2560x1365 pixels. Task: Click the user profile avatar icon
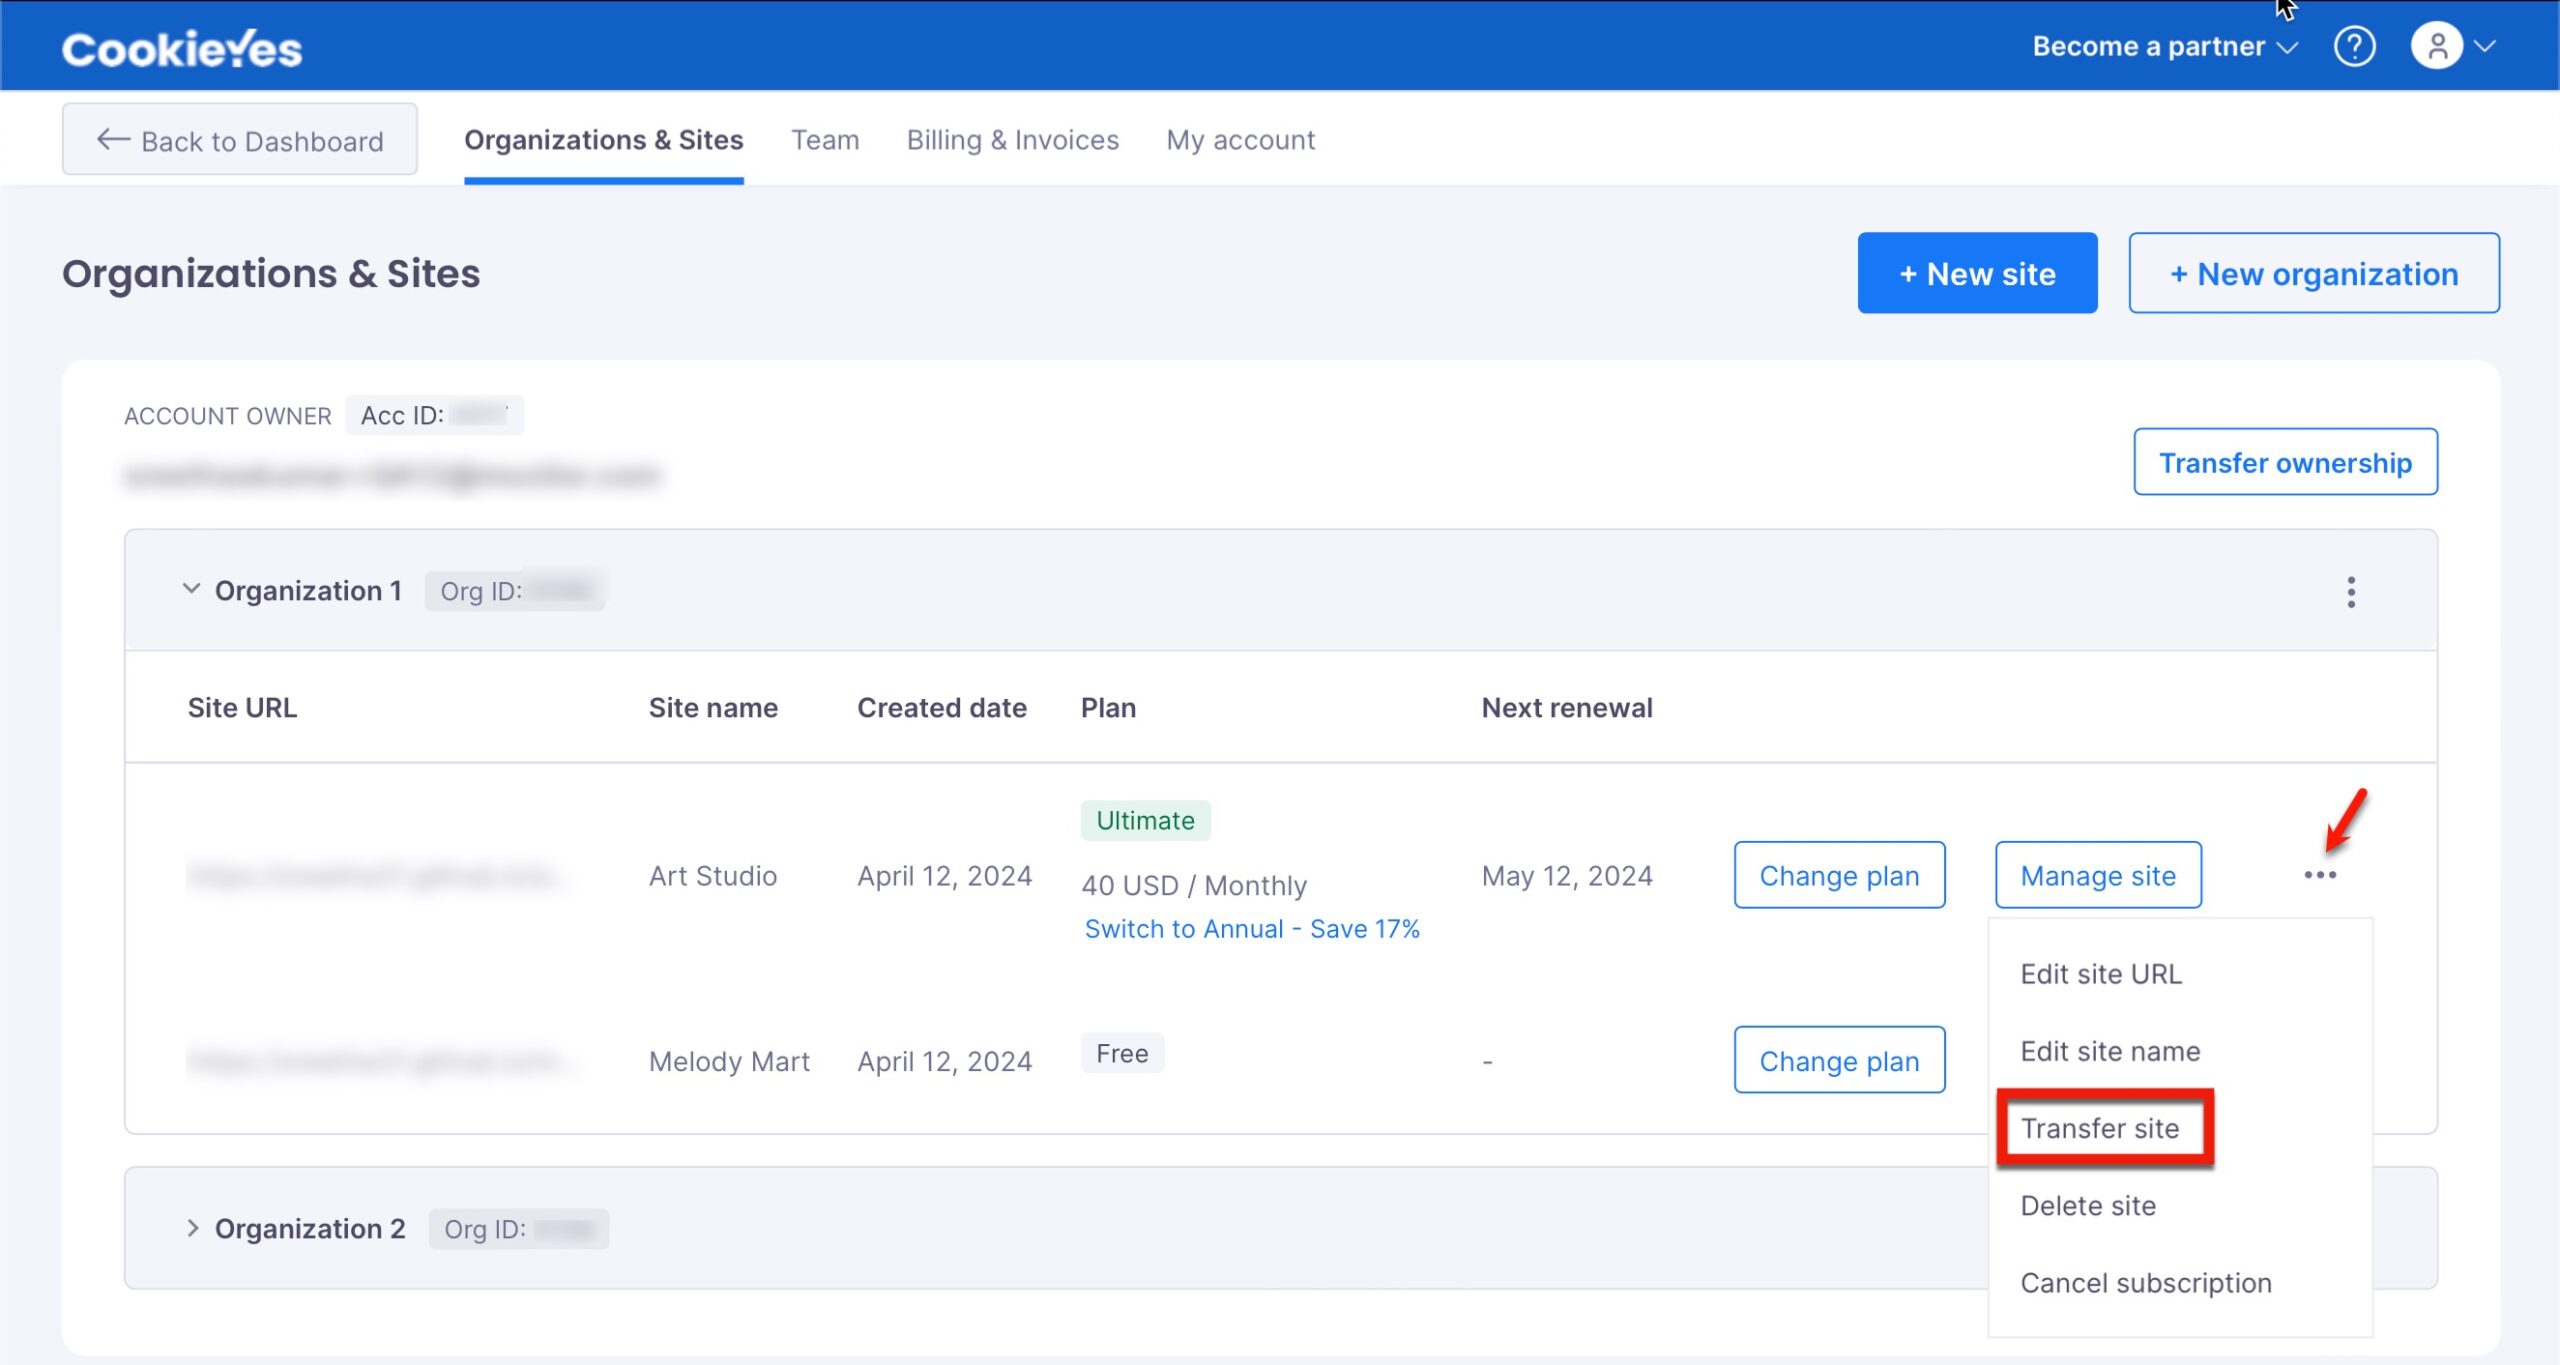pos(2438,46)
